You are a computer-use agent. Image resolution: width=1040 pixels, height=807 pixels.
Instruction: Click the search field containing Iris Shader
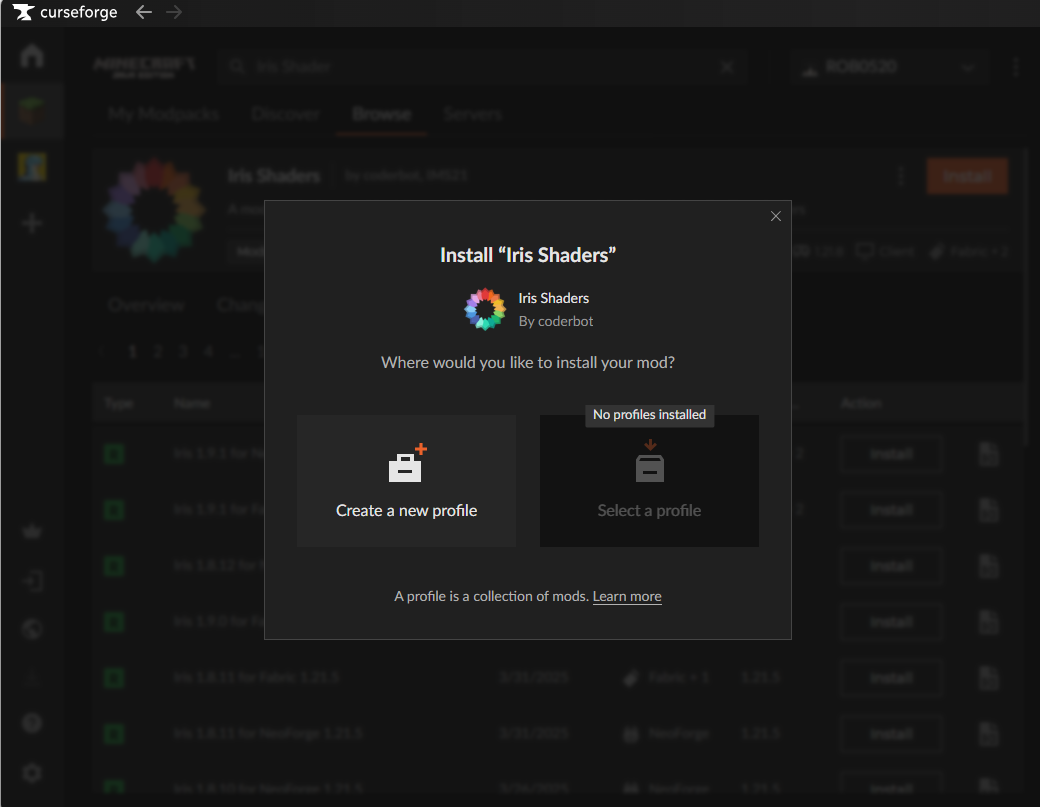[482, 66]
